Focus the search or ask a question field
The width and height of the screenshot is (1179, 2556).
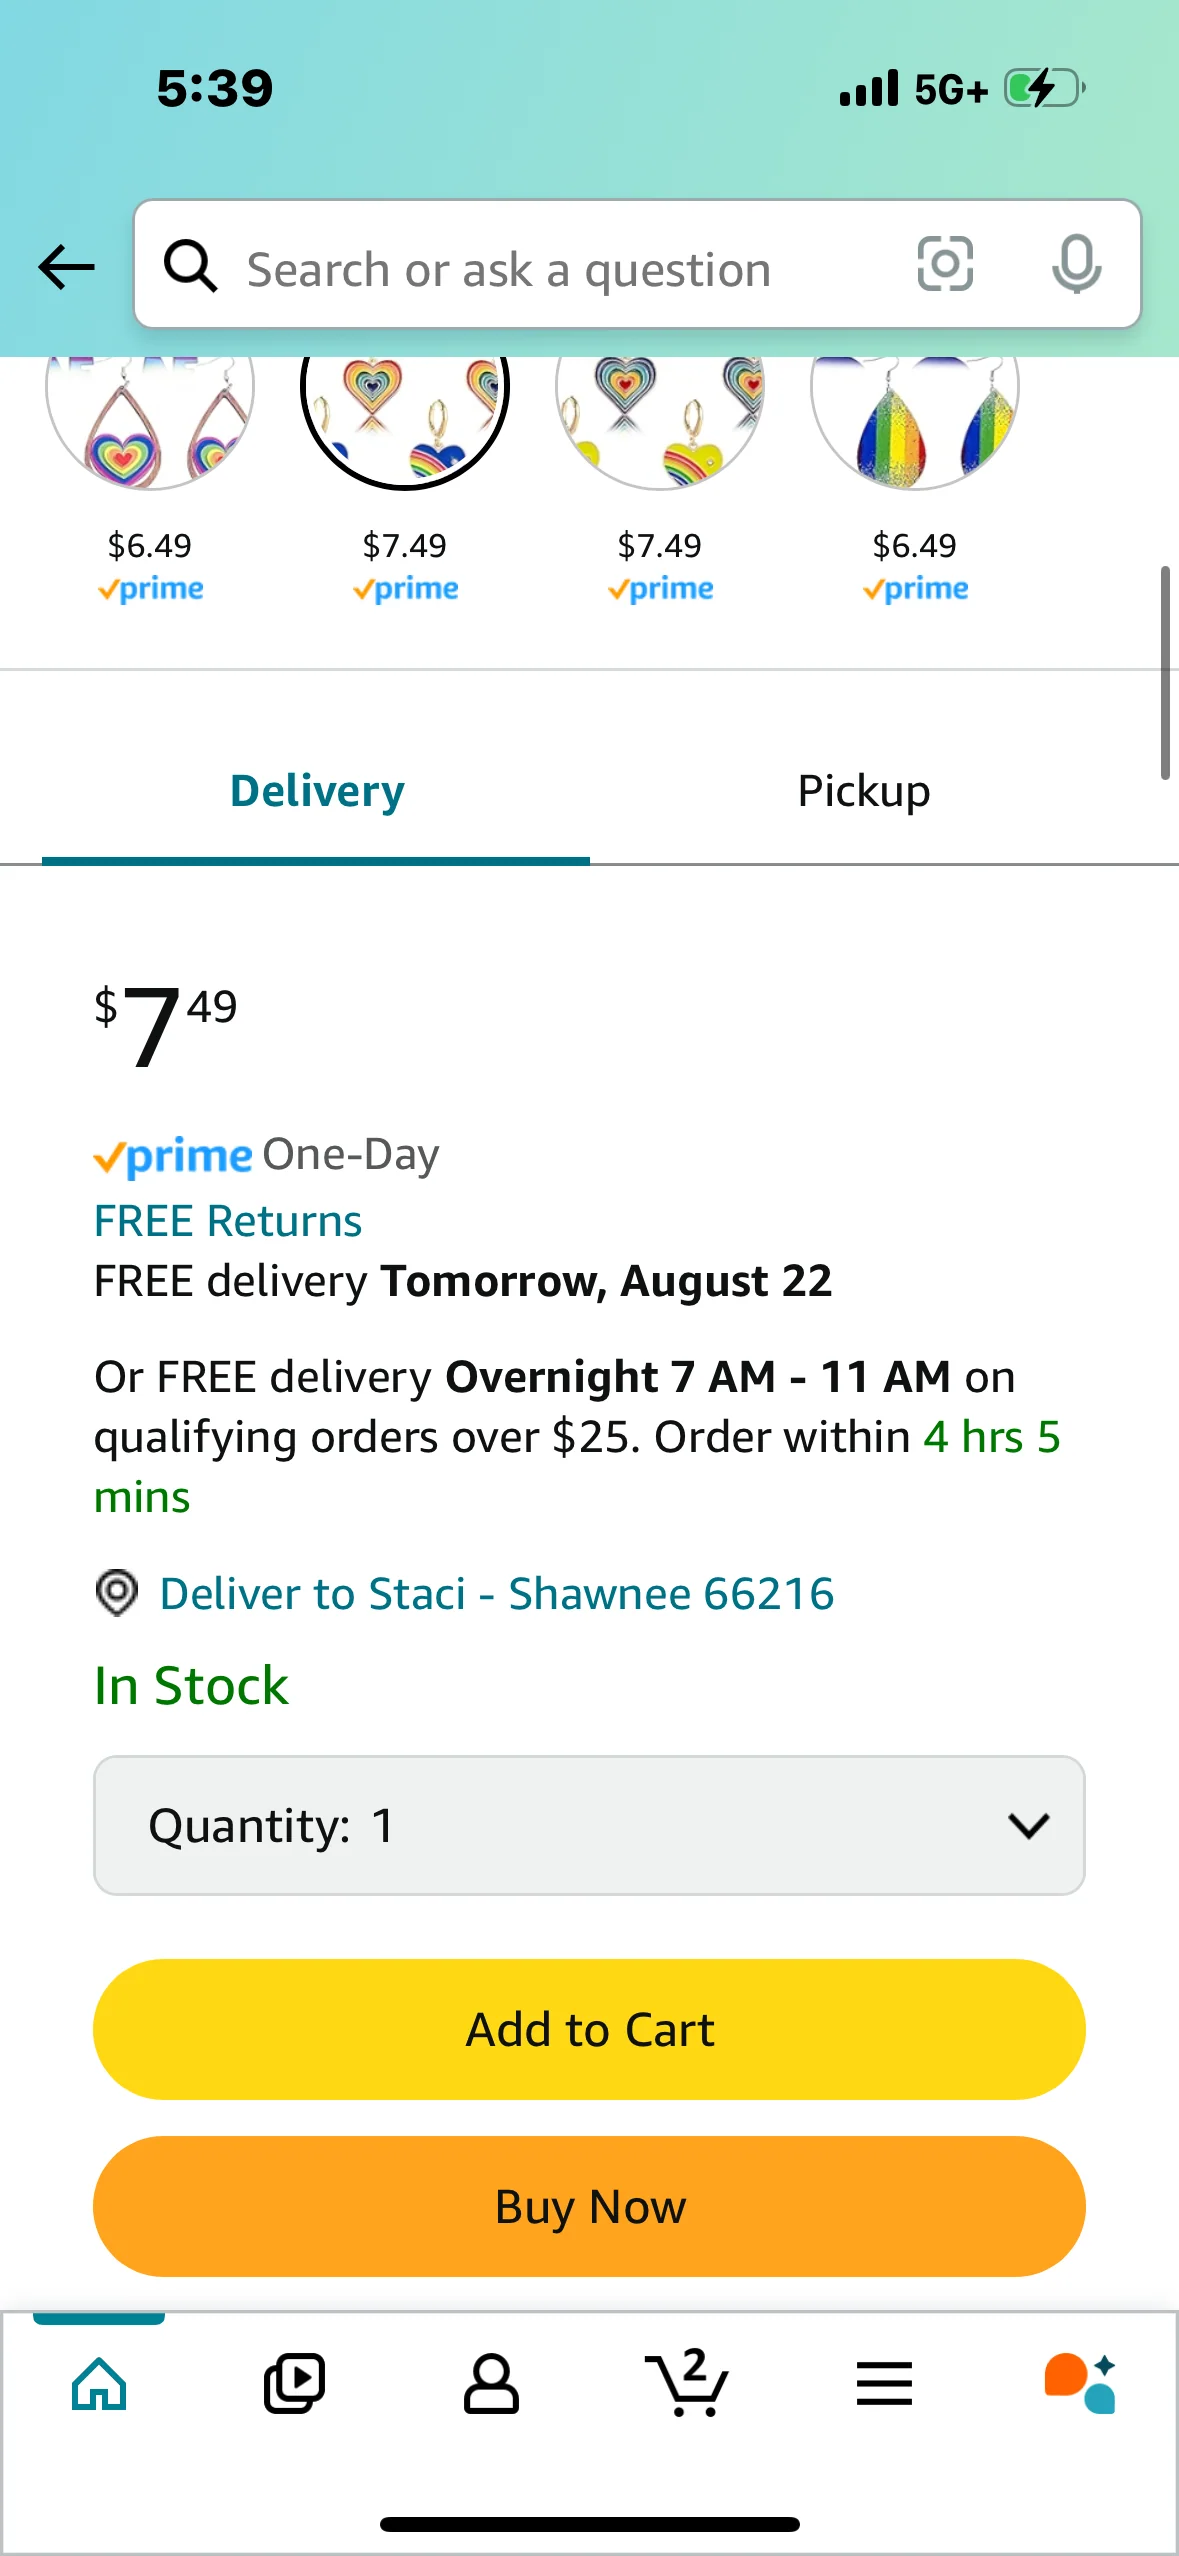click(560, 270)
